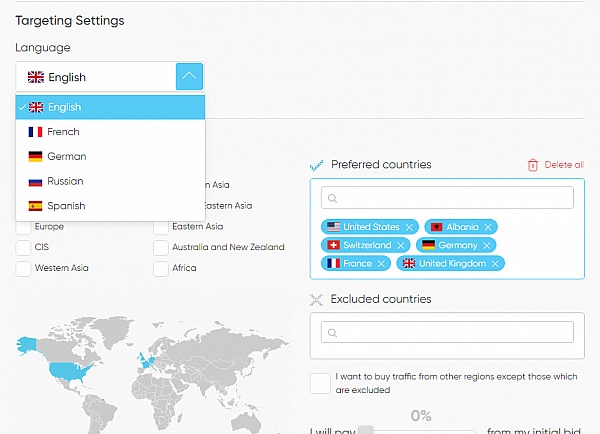Screen dimensions: 600x434
Task: Remove Switzerland tag with its X icon
Action: pyautogui.click(x=401, y=245)
